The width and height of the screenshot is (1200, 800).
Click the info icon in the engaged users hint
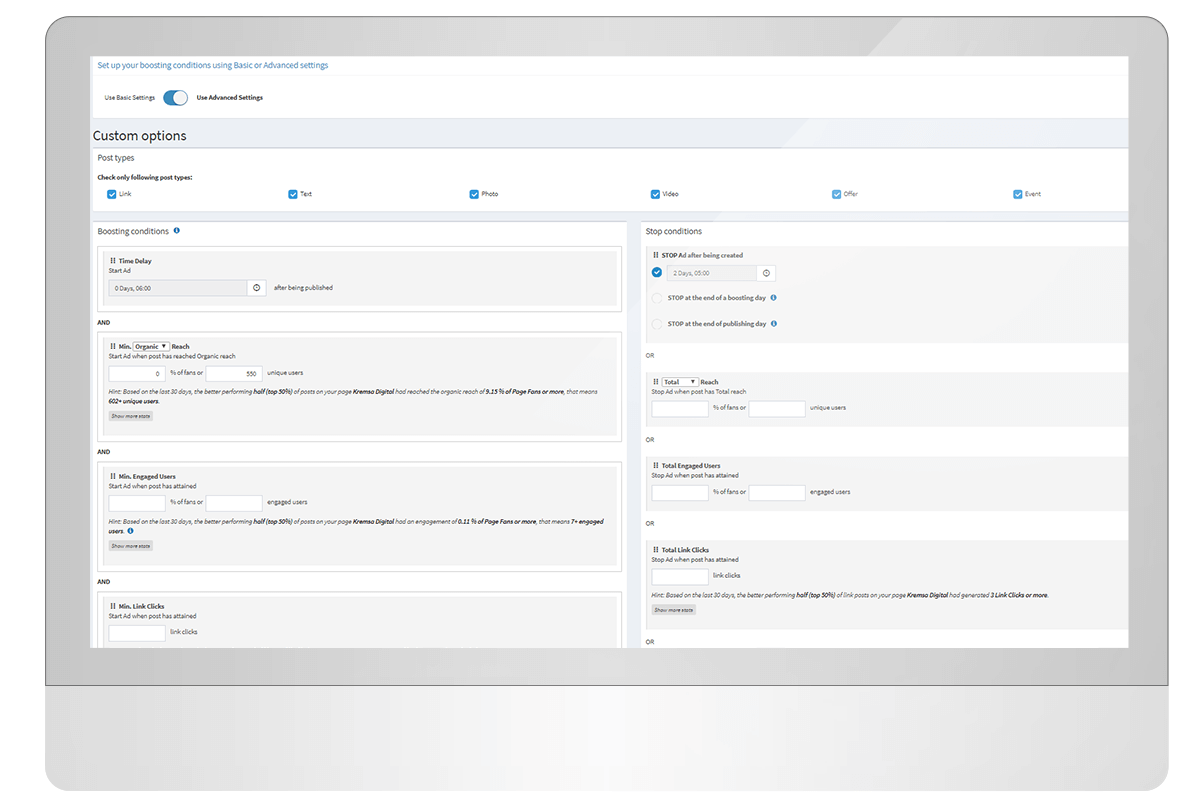click(130, 531)
